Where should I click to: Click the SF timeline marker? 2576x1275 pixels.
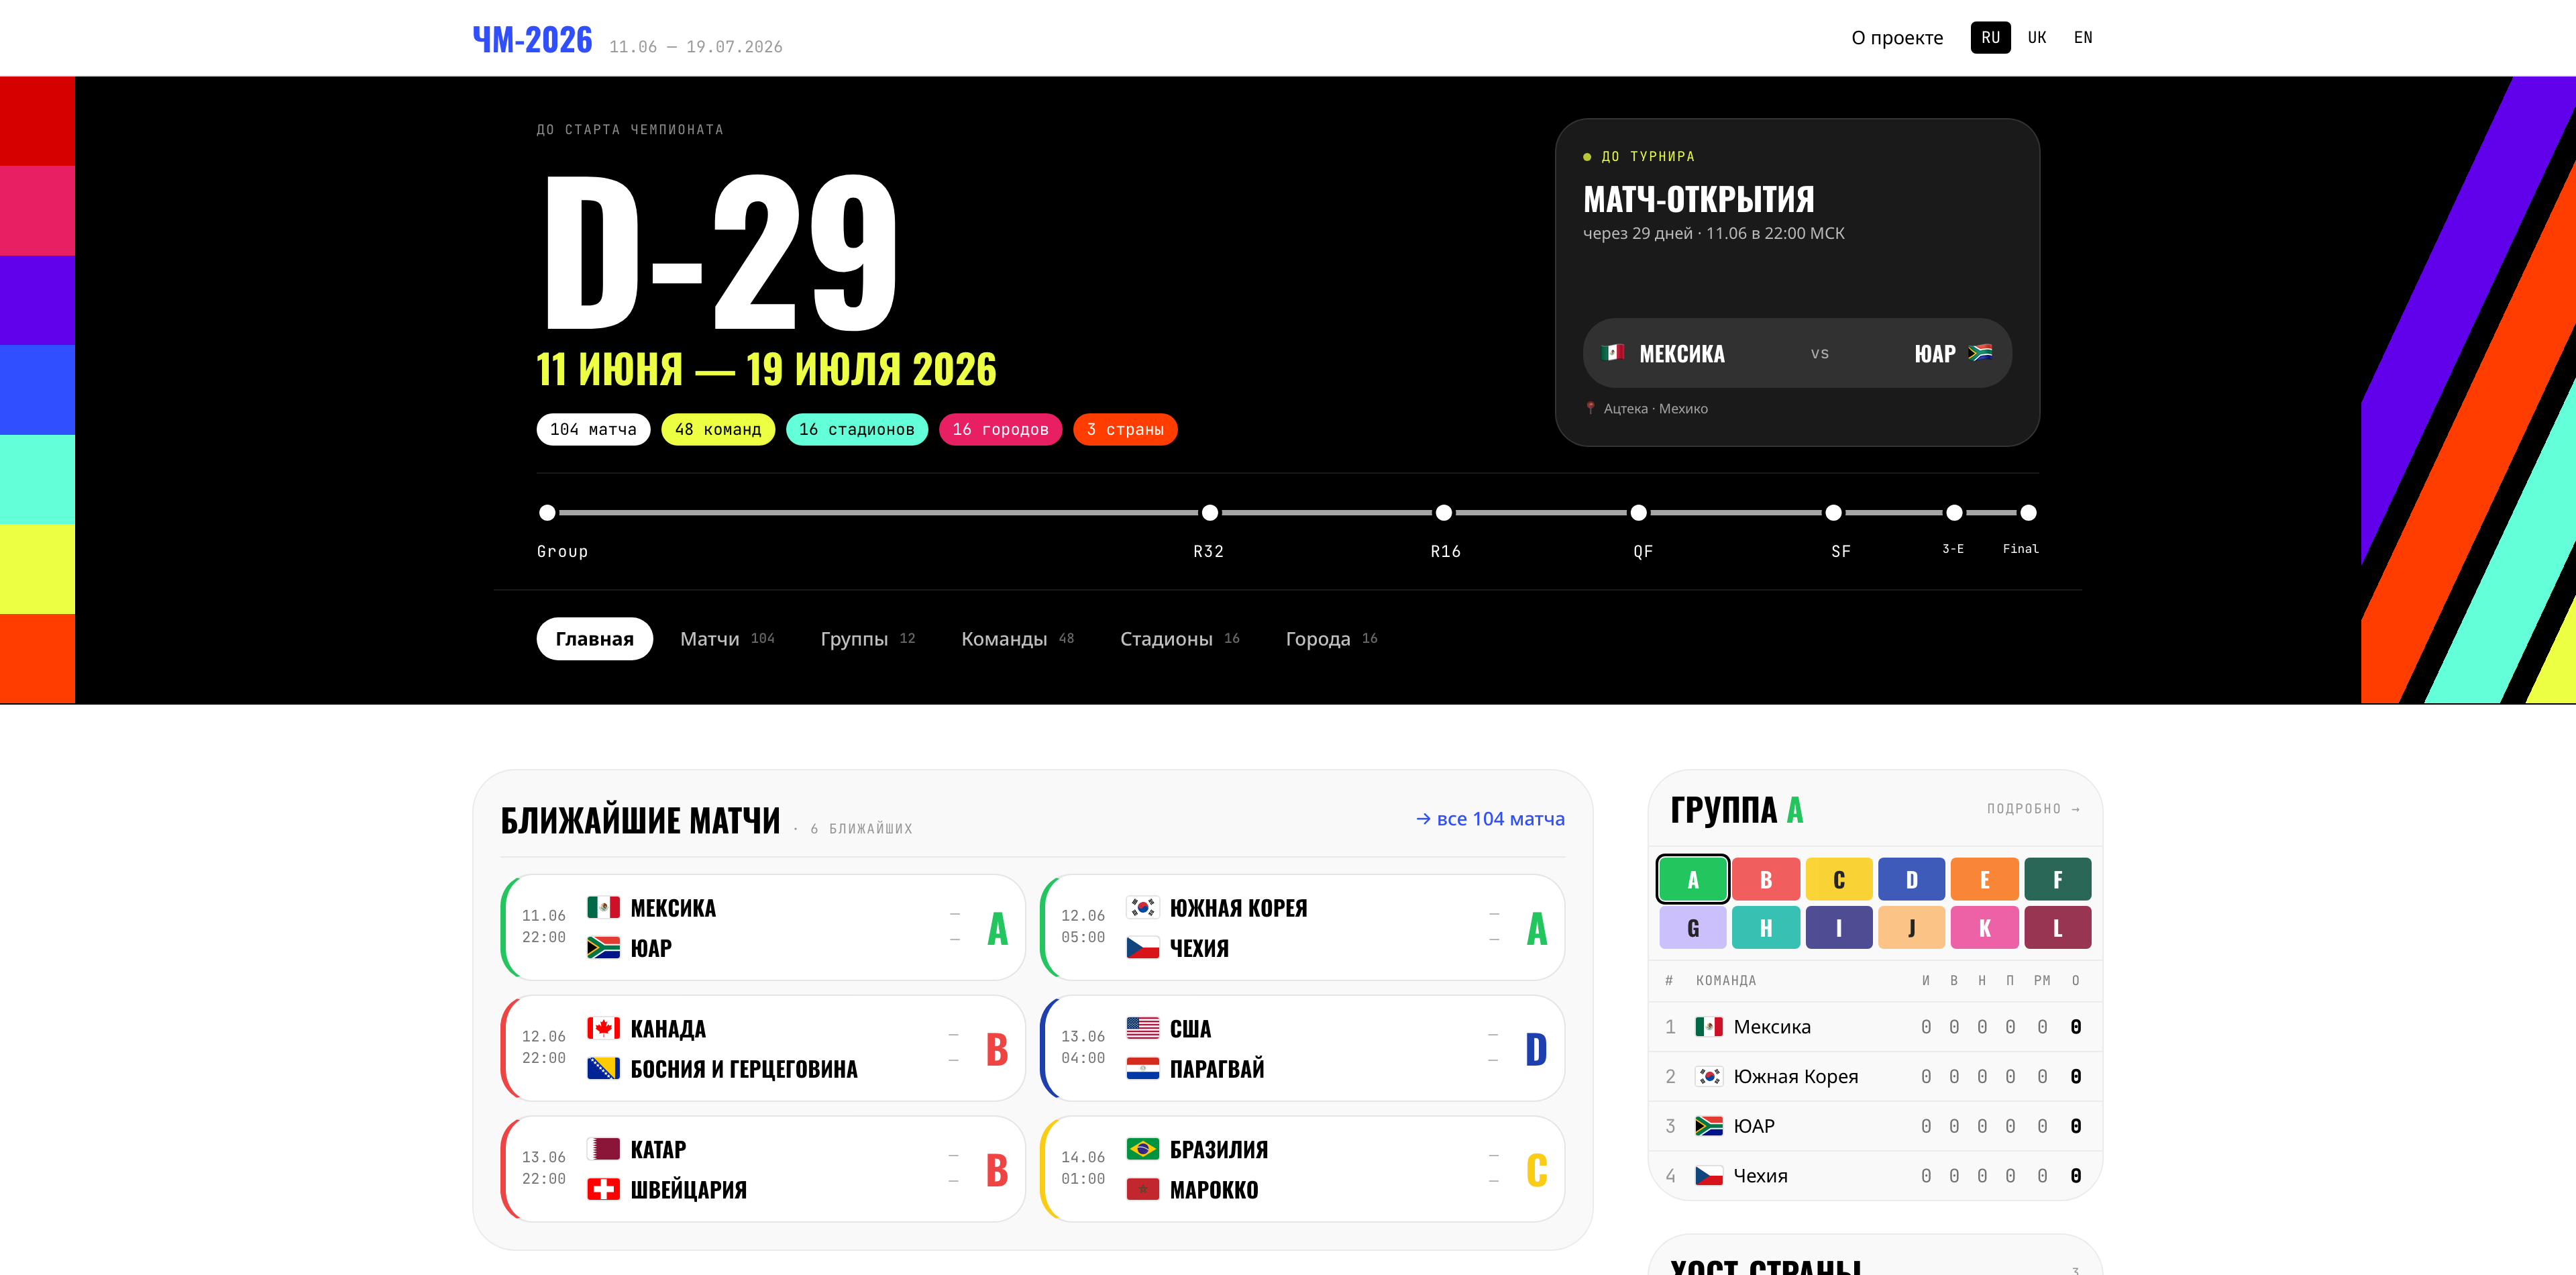[1834, 513]
